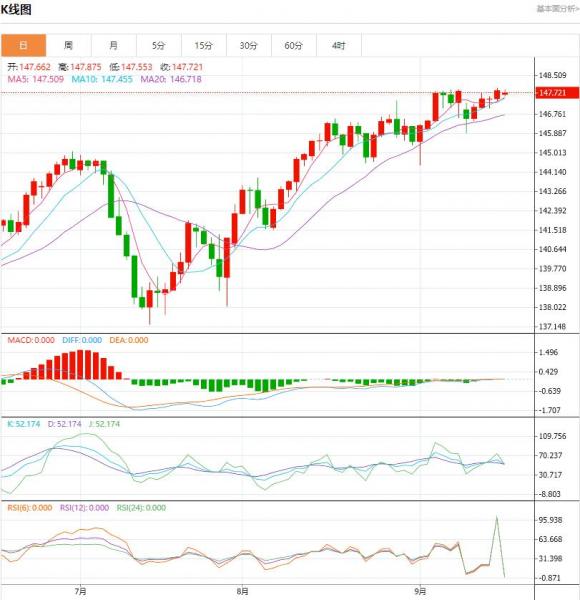
Task: Click the 8月 marker on time axis
Action: click(243, 591)
